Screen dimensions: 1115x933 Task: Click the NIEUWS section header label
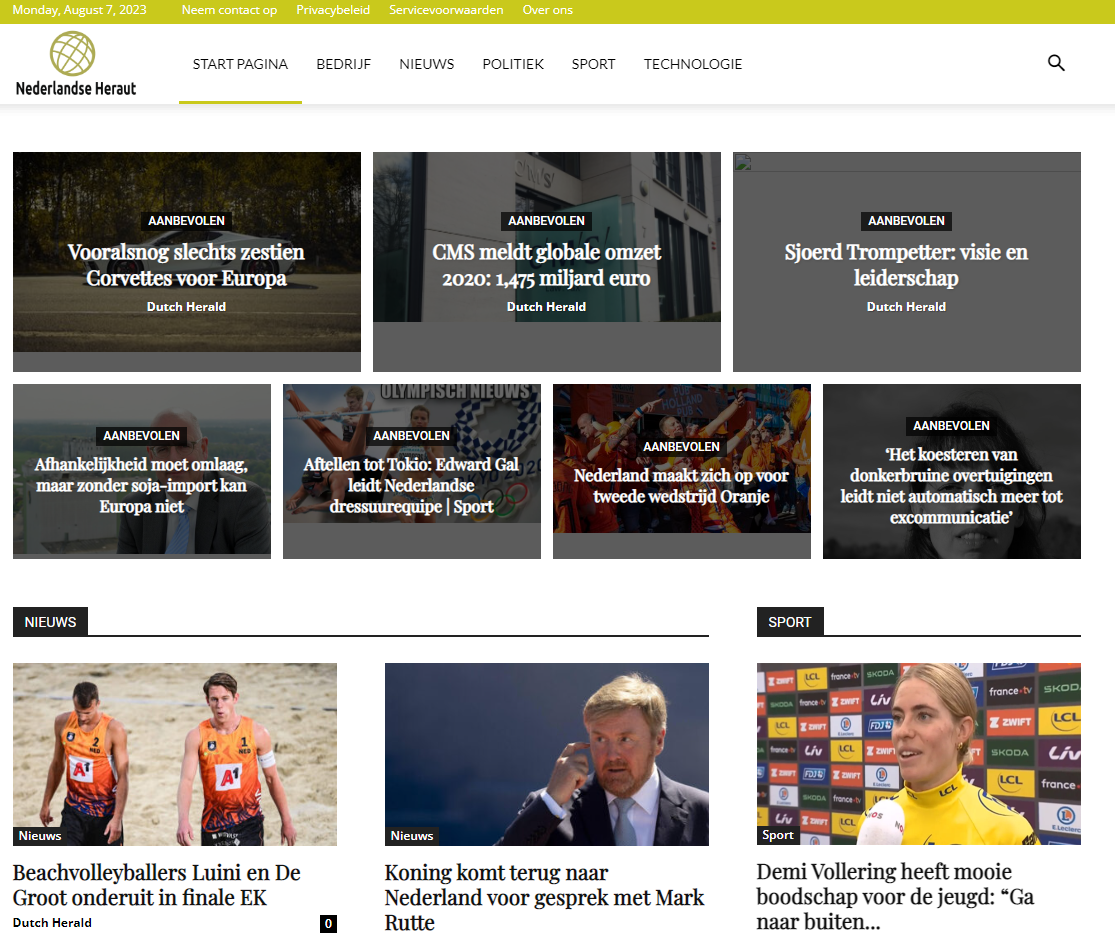point(50,622)
